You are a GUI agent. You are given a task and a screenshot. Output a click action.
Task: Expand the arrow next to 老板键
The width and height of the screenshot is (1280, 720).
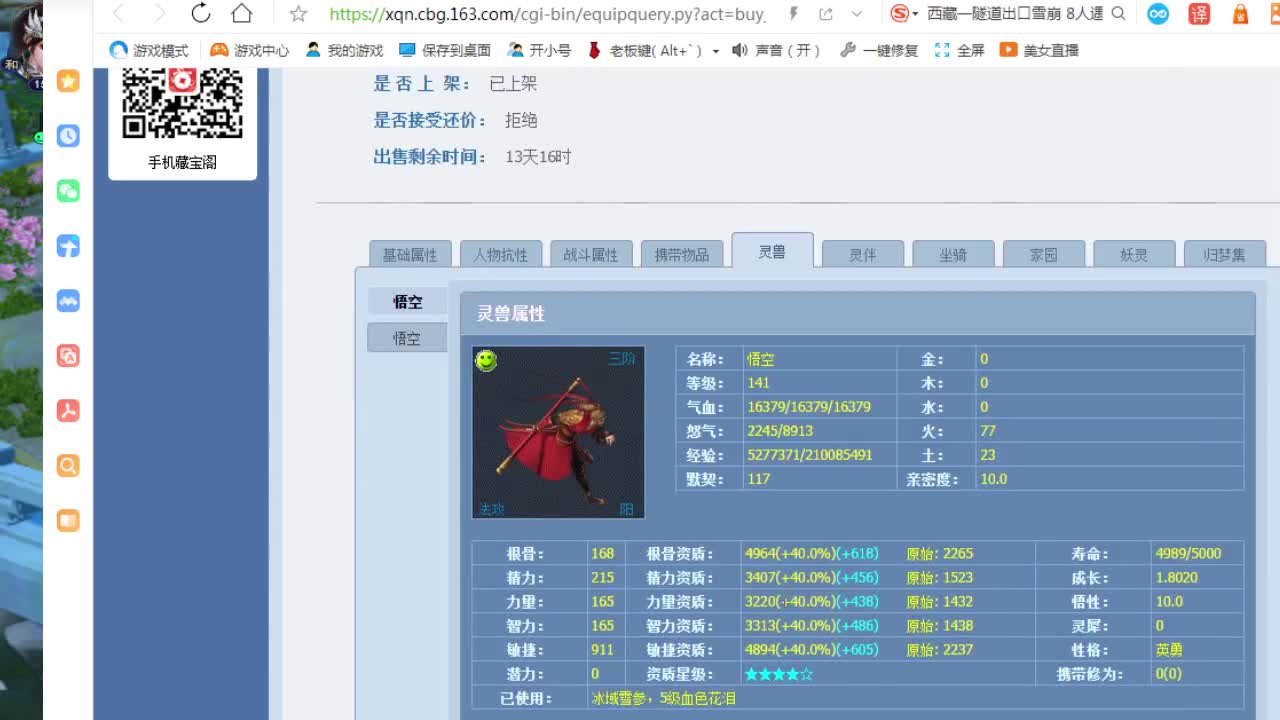tap(716, 51)
